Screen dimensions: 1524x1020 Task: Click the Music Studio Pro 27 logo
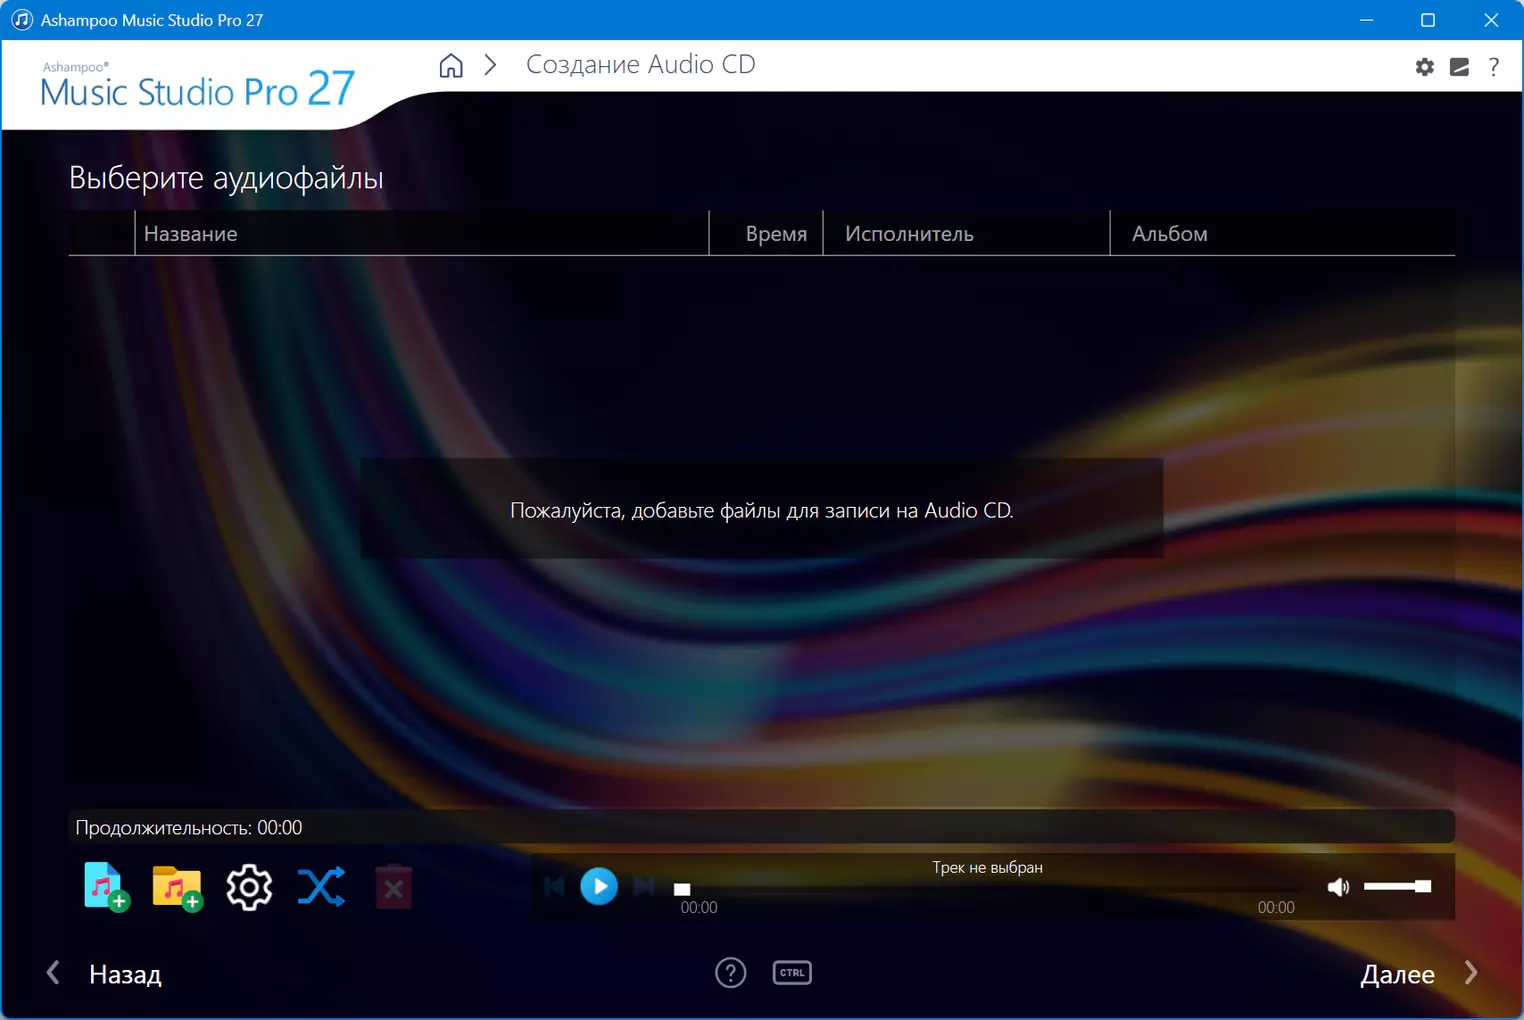[198, 87]
